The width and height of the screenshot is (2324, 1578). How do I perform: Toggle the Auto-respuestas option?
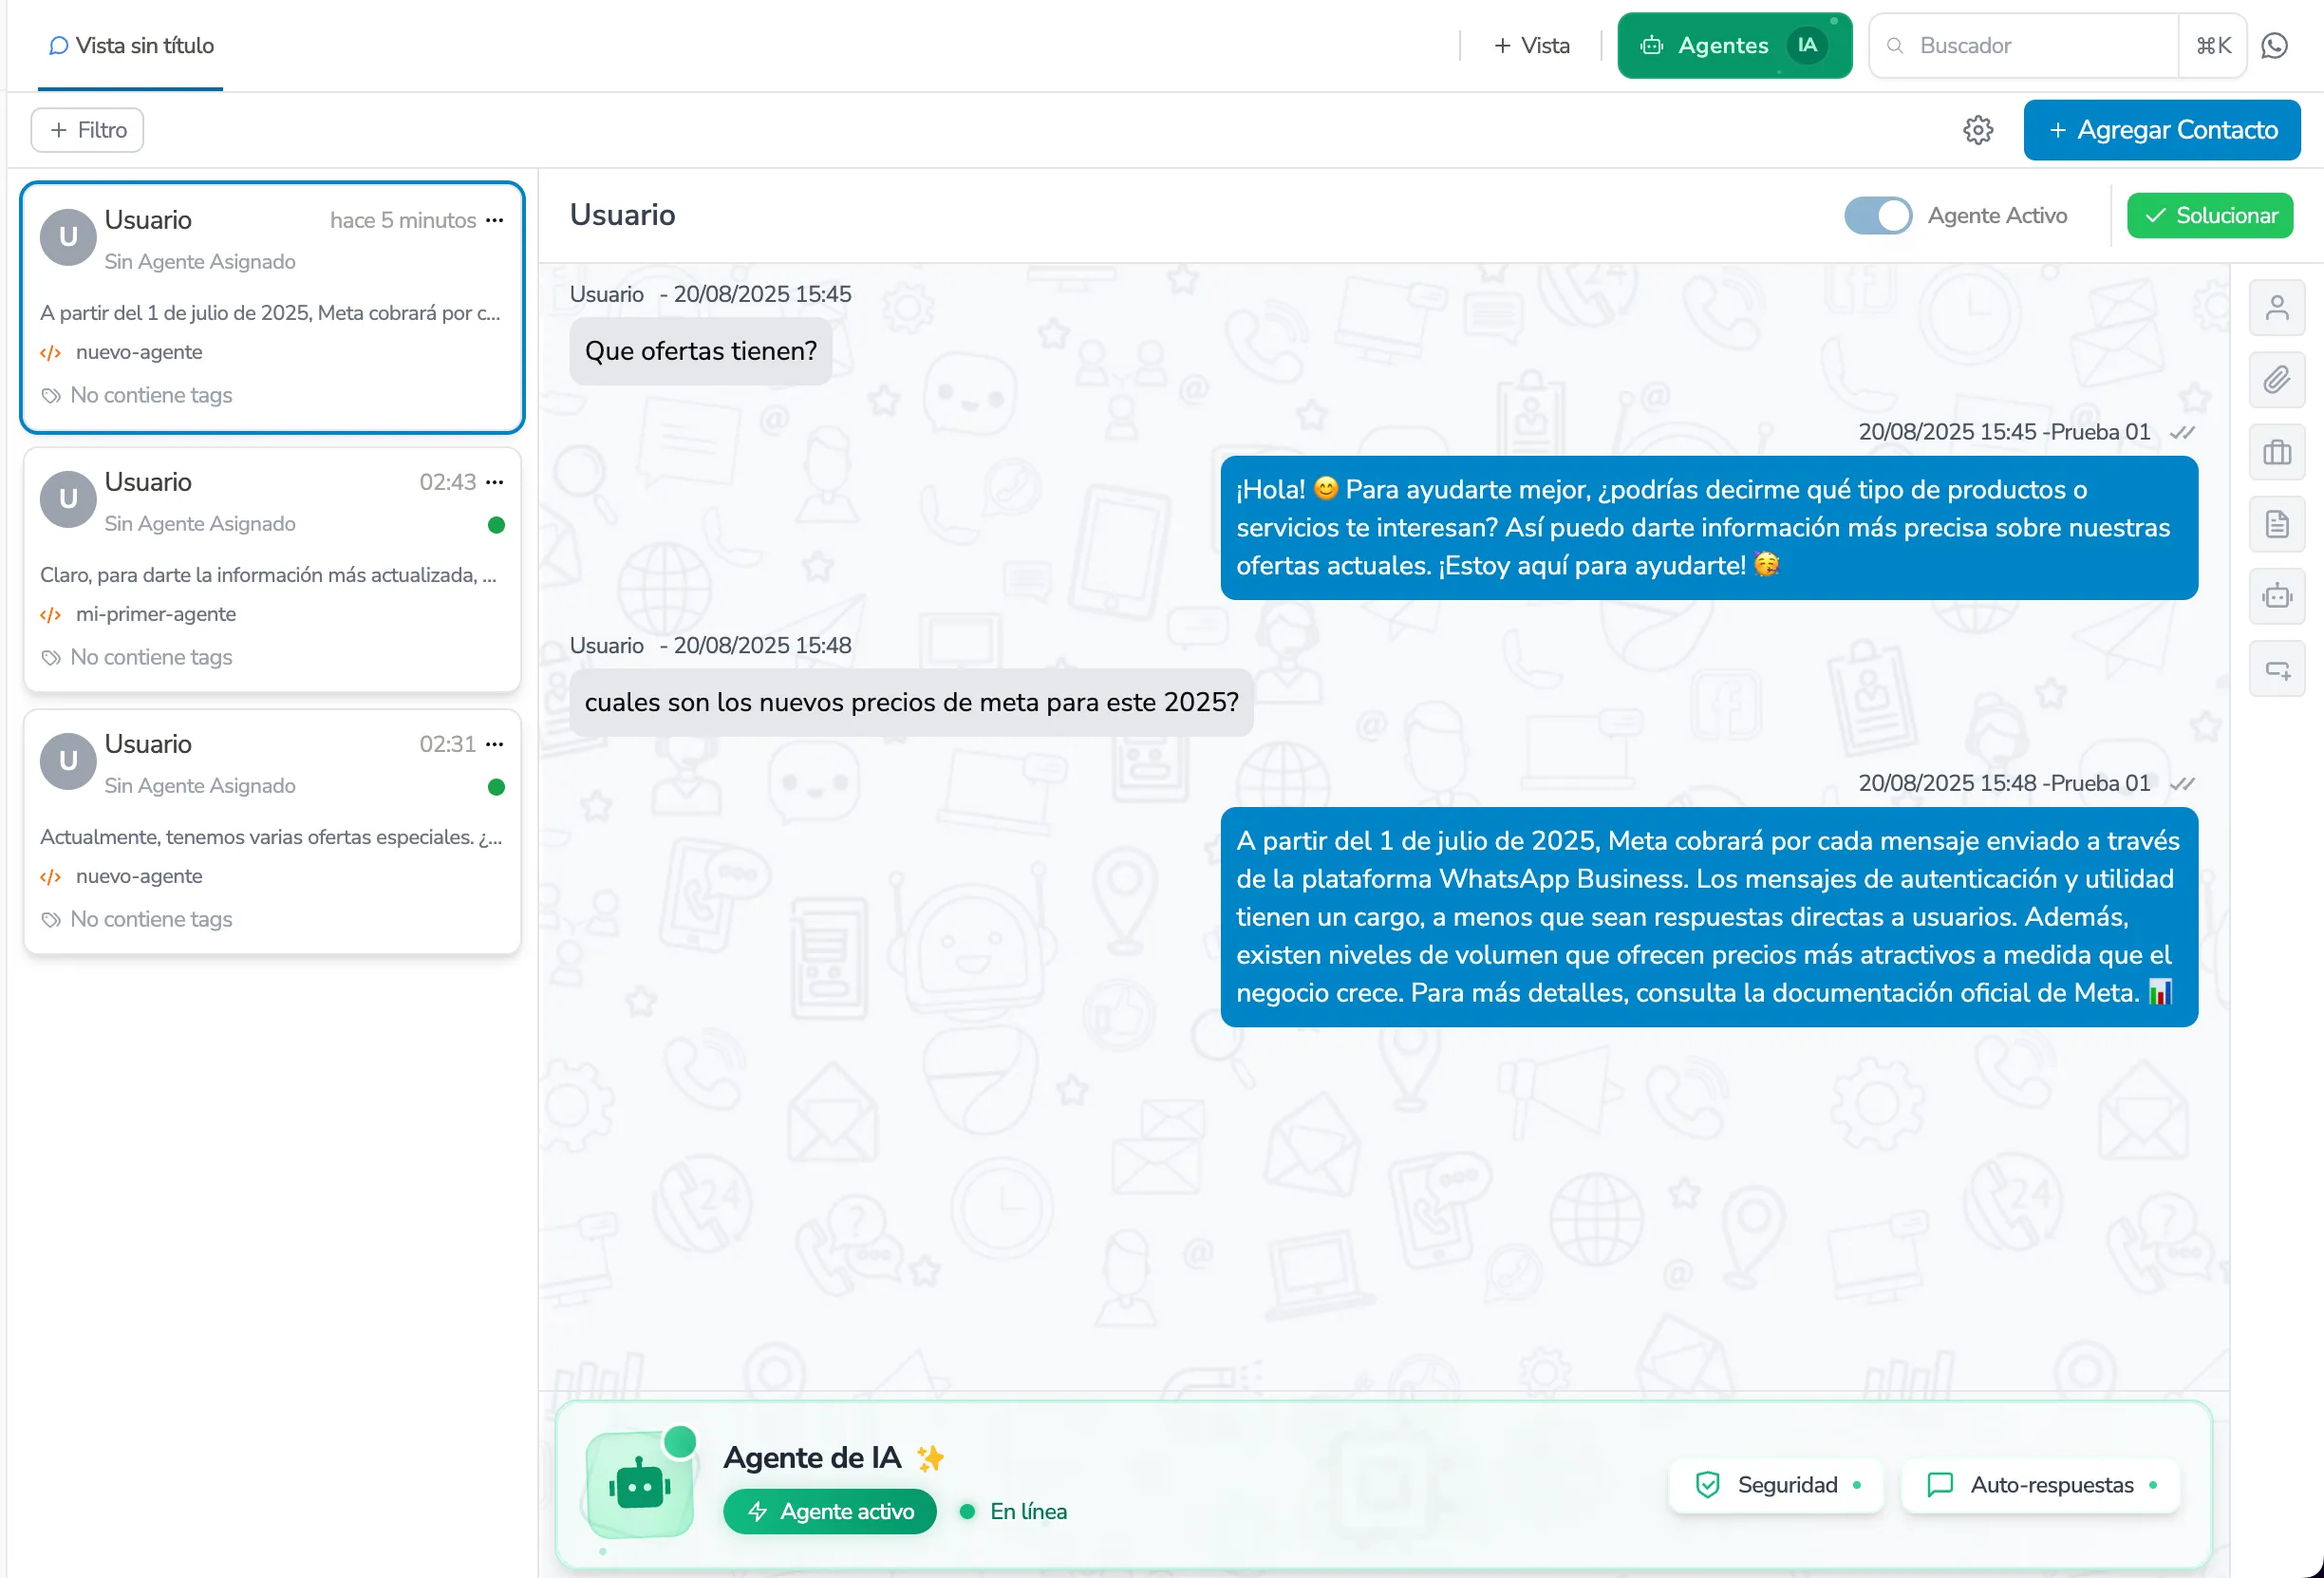[x=2040, y=1485]
